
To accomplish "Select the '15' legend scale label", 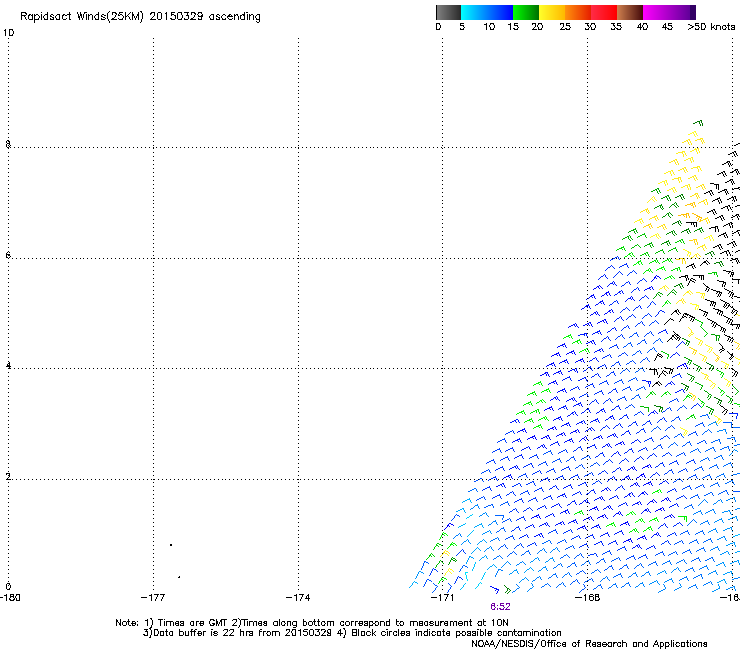I will pyautogui.click(x=513, y=27).
